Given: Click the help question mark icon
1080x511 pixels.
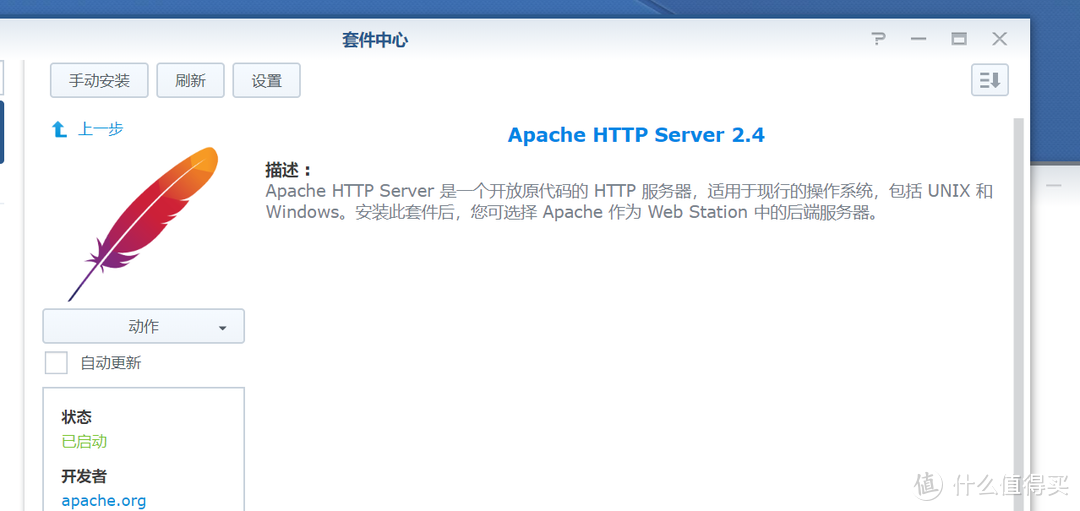Looking at the screenshot, I should coord(878,39).
